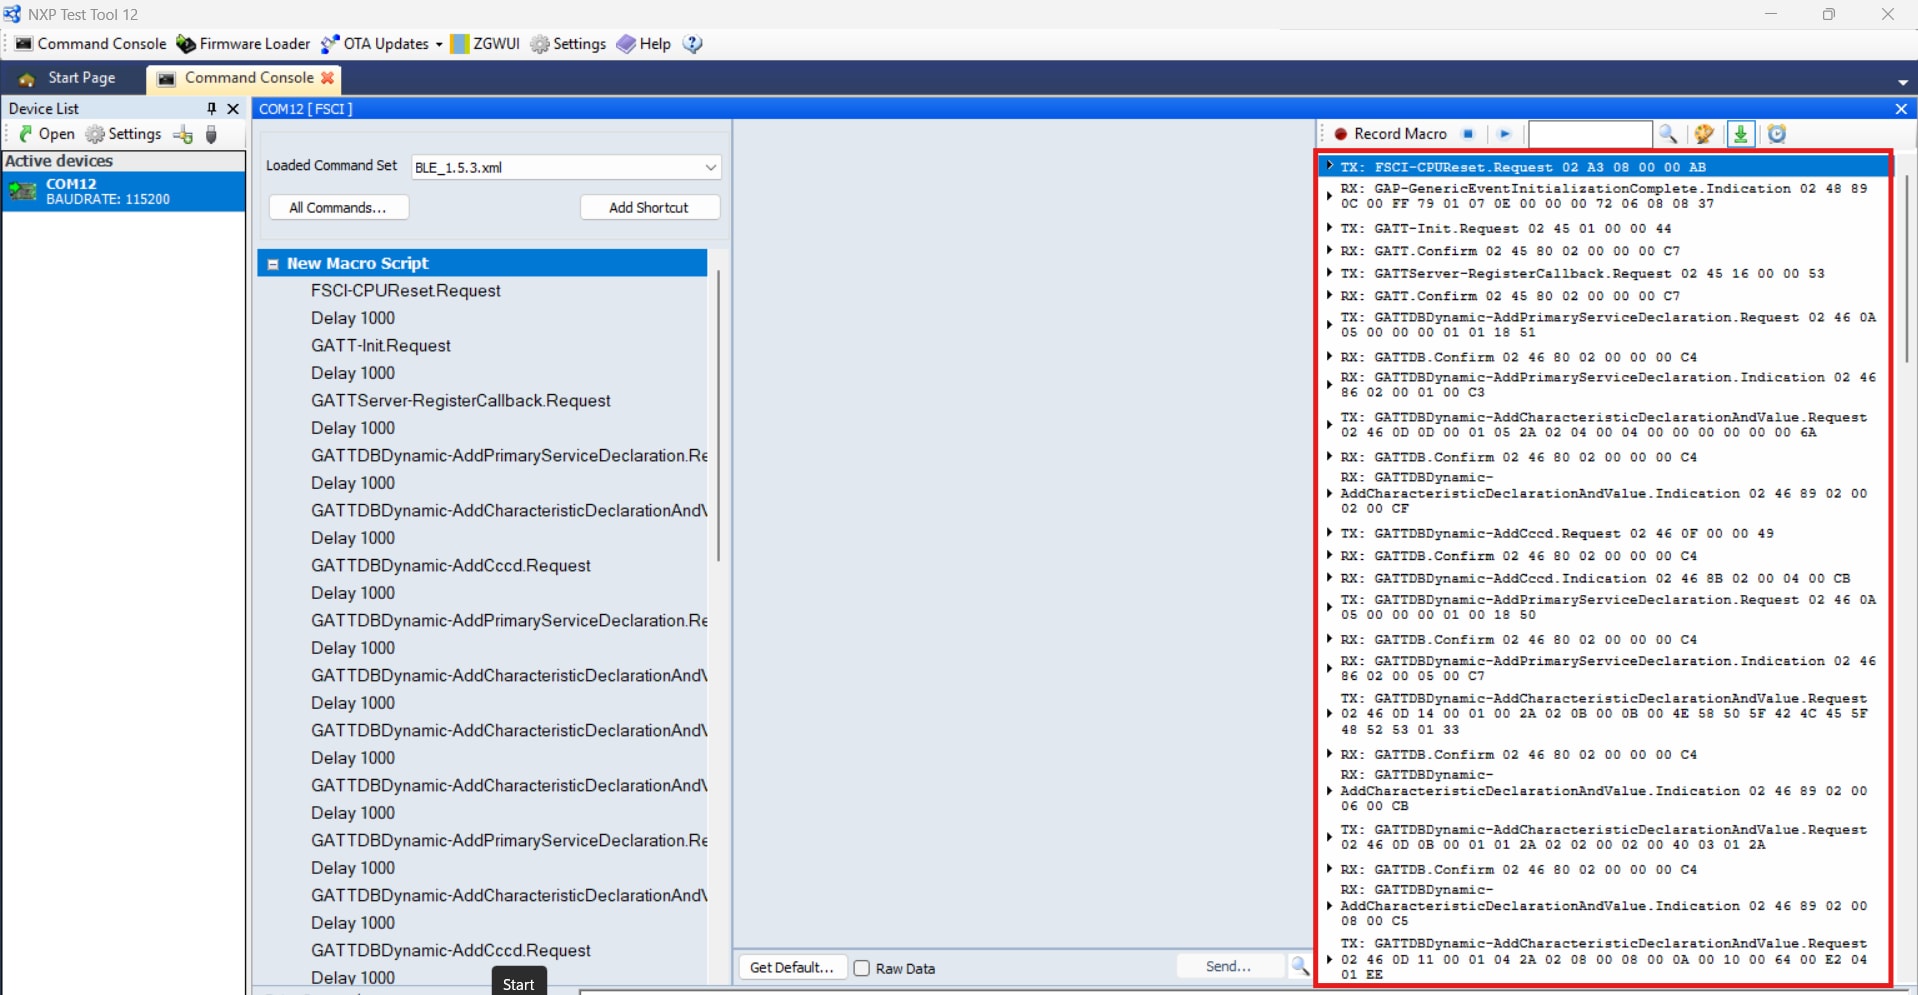Expand the OTA Updates dropdown

[440, 44]
